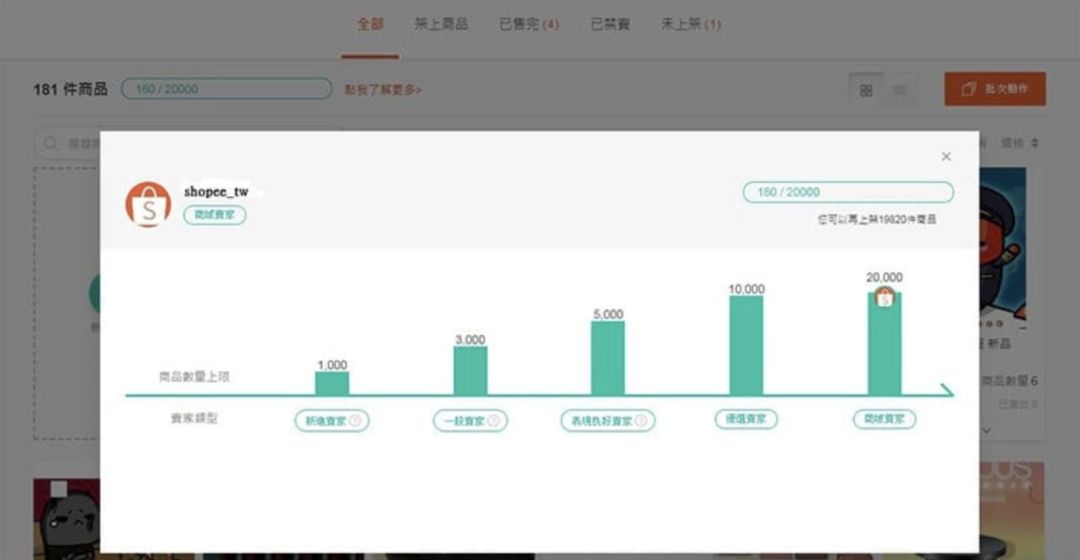The height and width of the screenshot is (560, 1080).
Task: Click the help icon beside 表現良好賣家
Action: tap(641, 421)
